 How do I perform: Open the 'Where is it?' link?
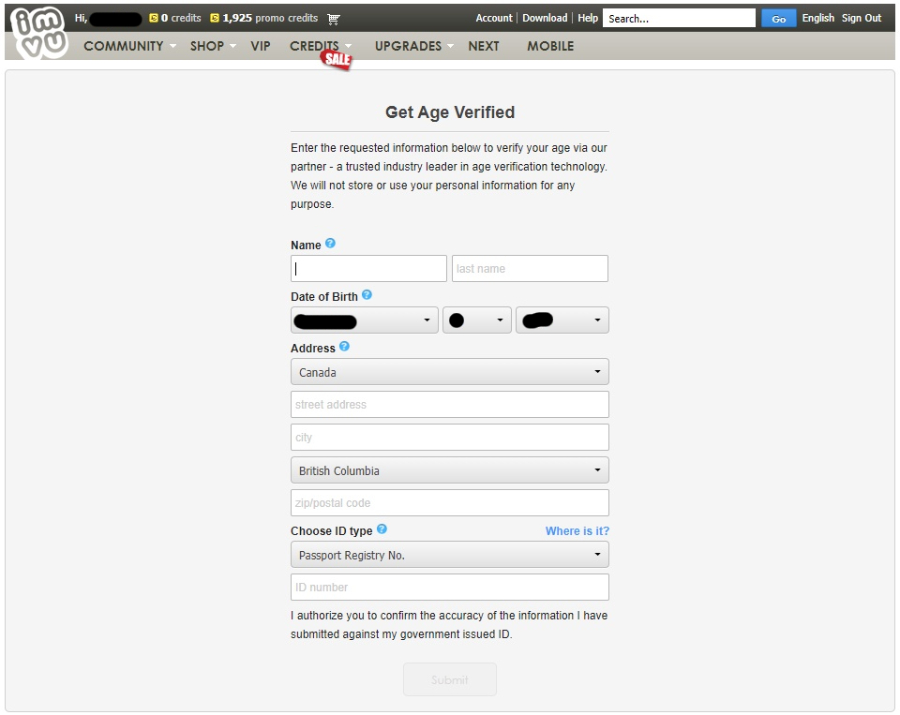577,531
